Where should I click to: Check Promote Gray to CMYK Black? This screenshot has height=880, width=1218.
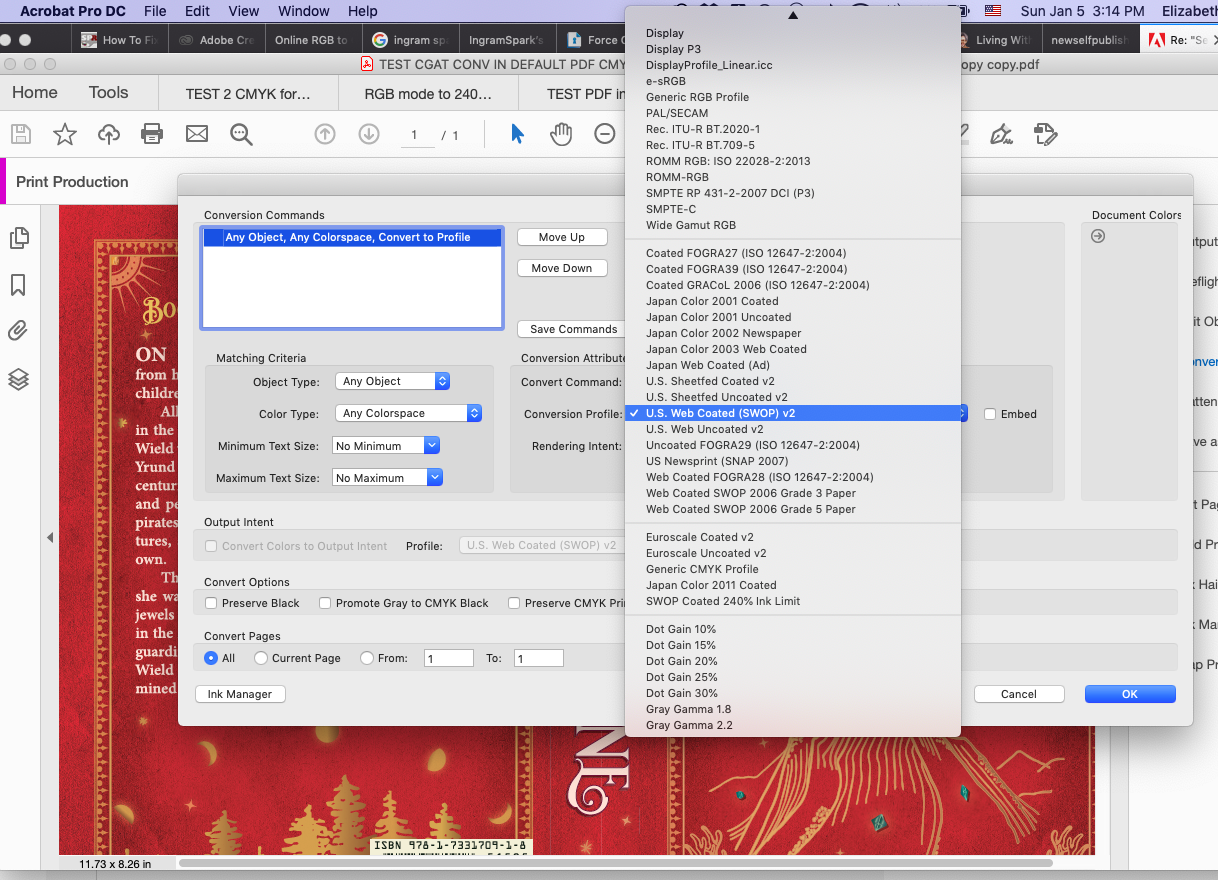pyautogui.click(x=324, y=603)
